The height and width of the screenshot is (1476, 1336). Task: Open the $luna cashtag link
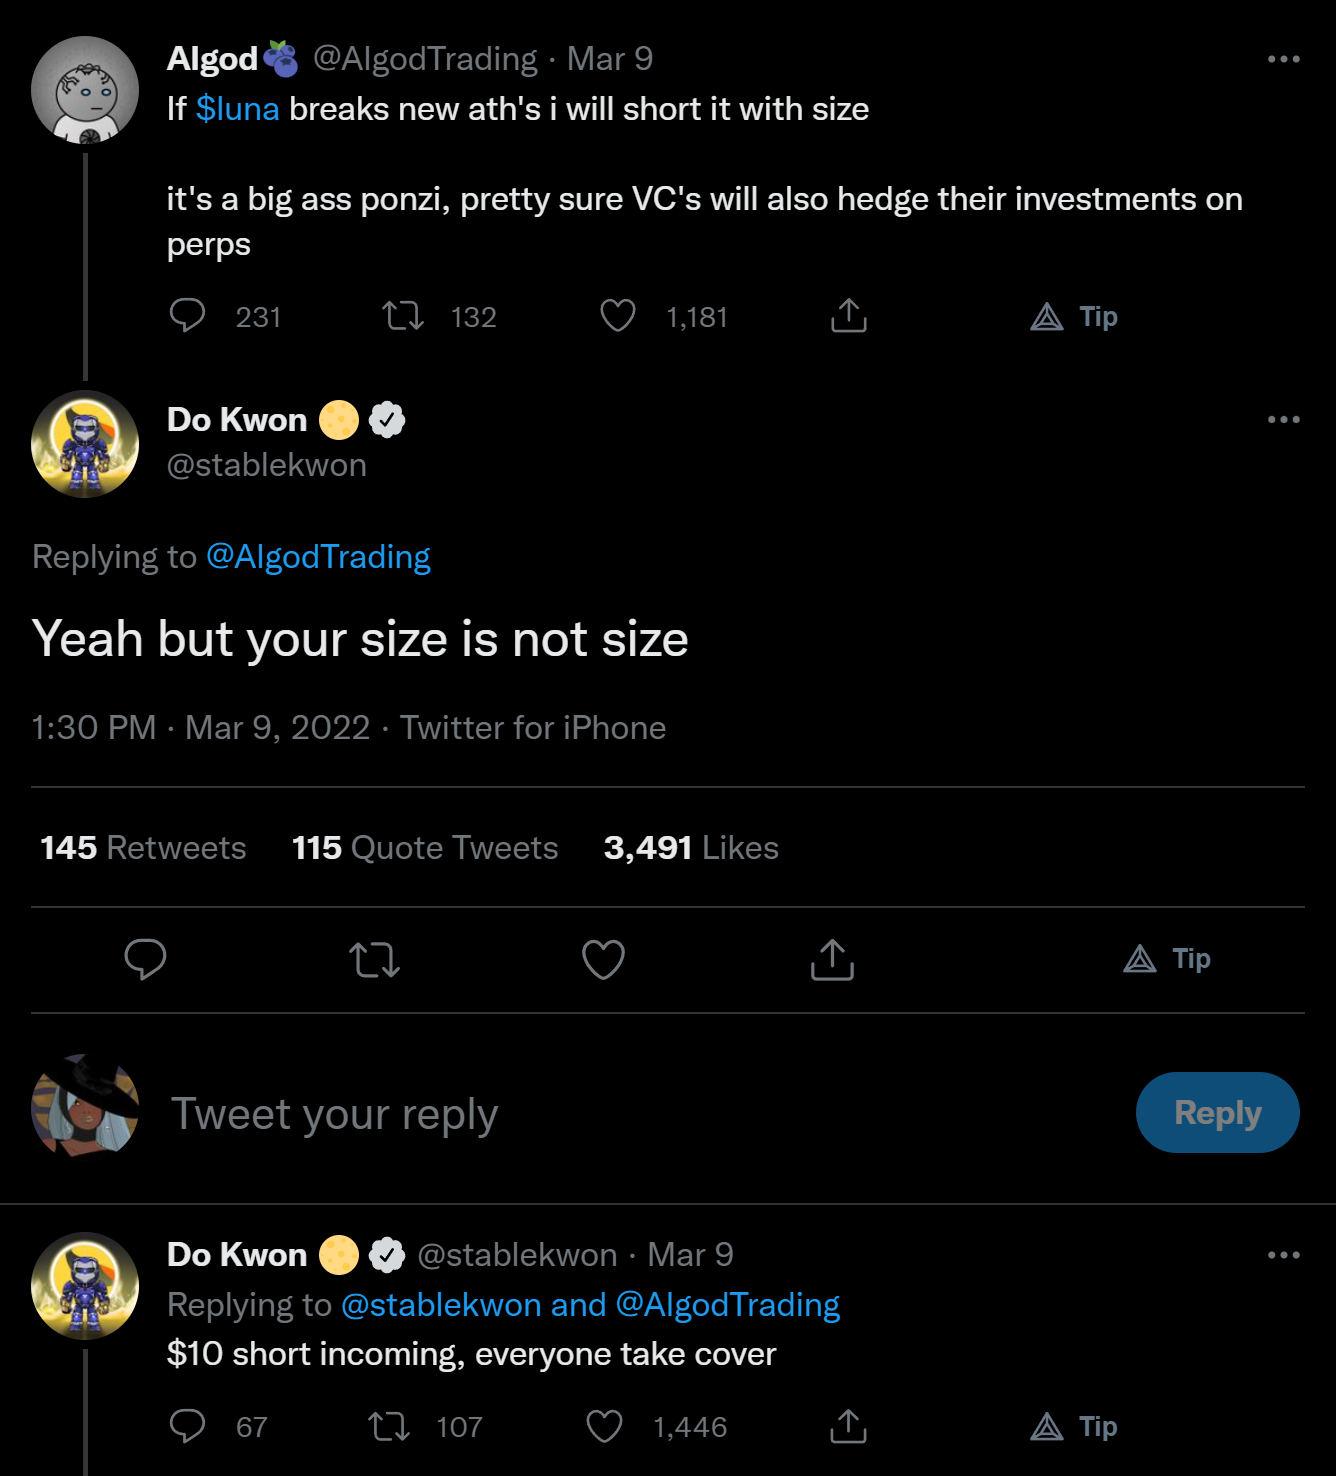tap(237, 109)
